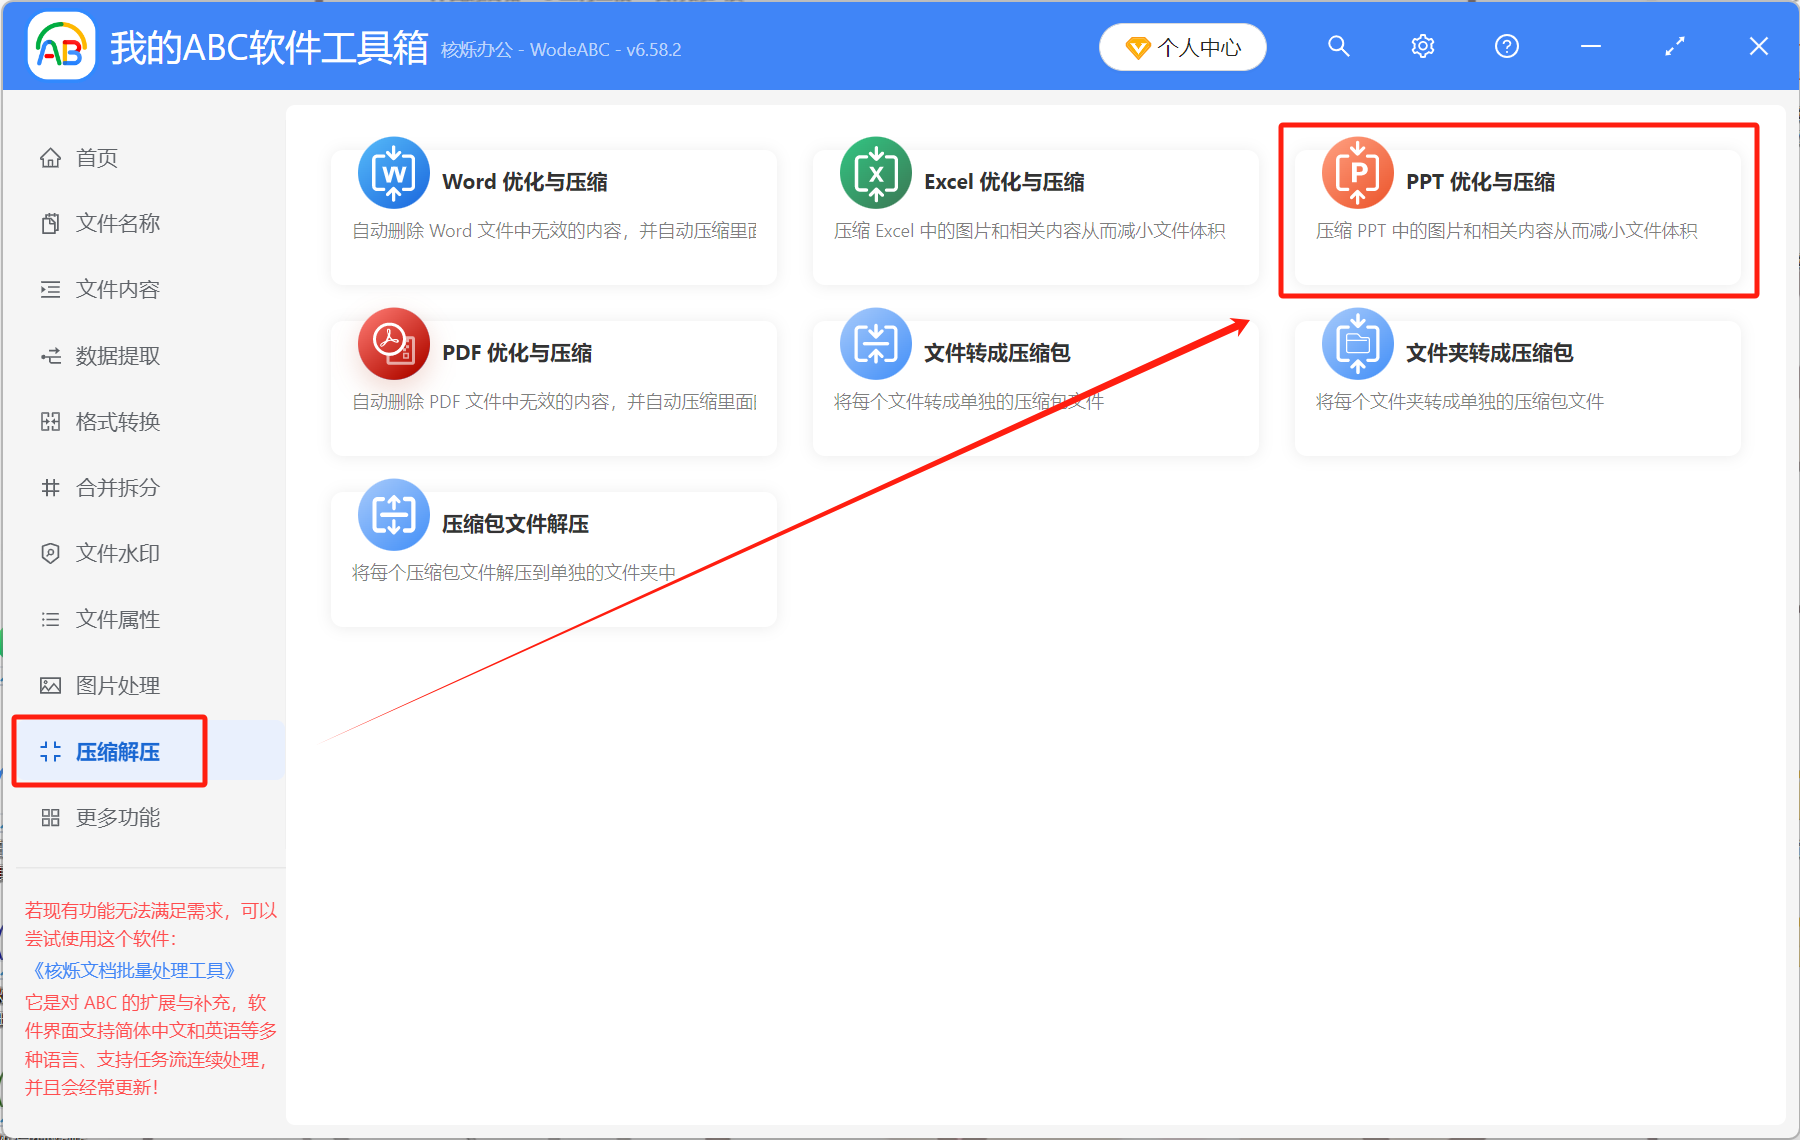Open the search function
Image resolution: width=1800 pixels, height=1140 pixels.
pos(1338,46)
